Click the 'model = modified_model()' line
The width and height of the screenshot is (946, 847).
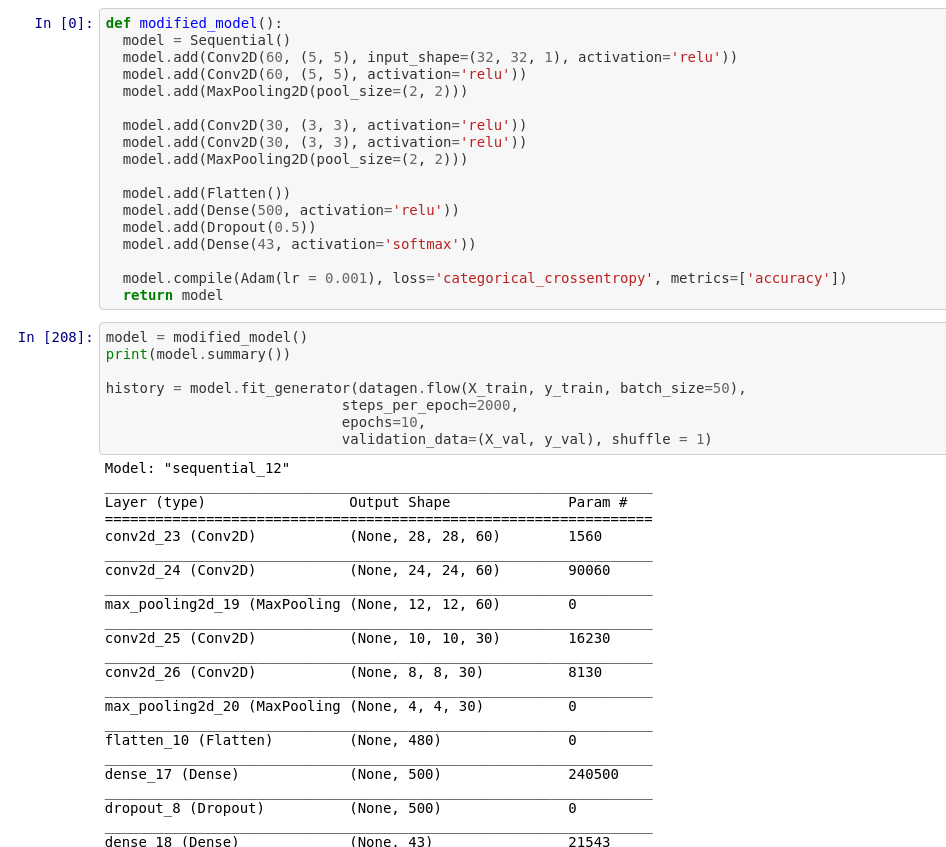(206, 337)
